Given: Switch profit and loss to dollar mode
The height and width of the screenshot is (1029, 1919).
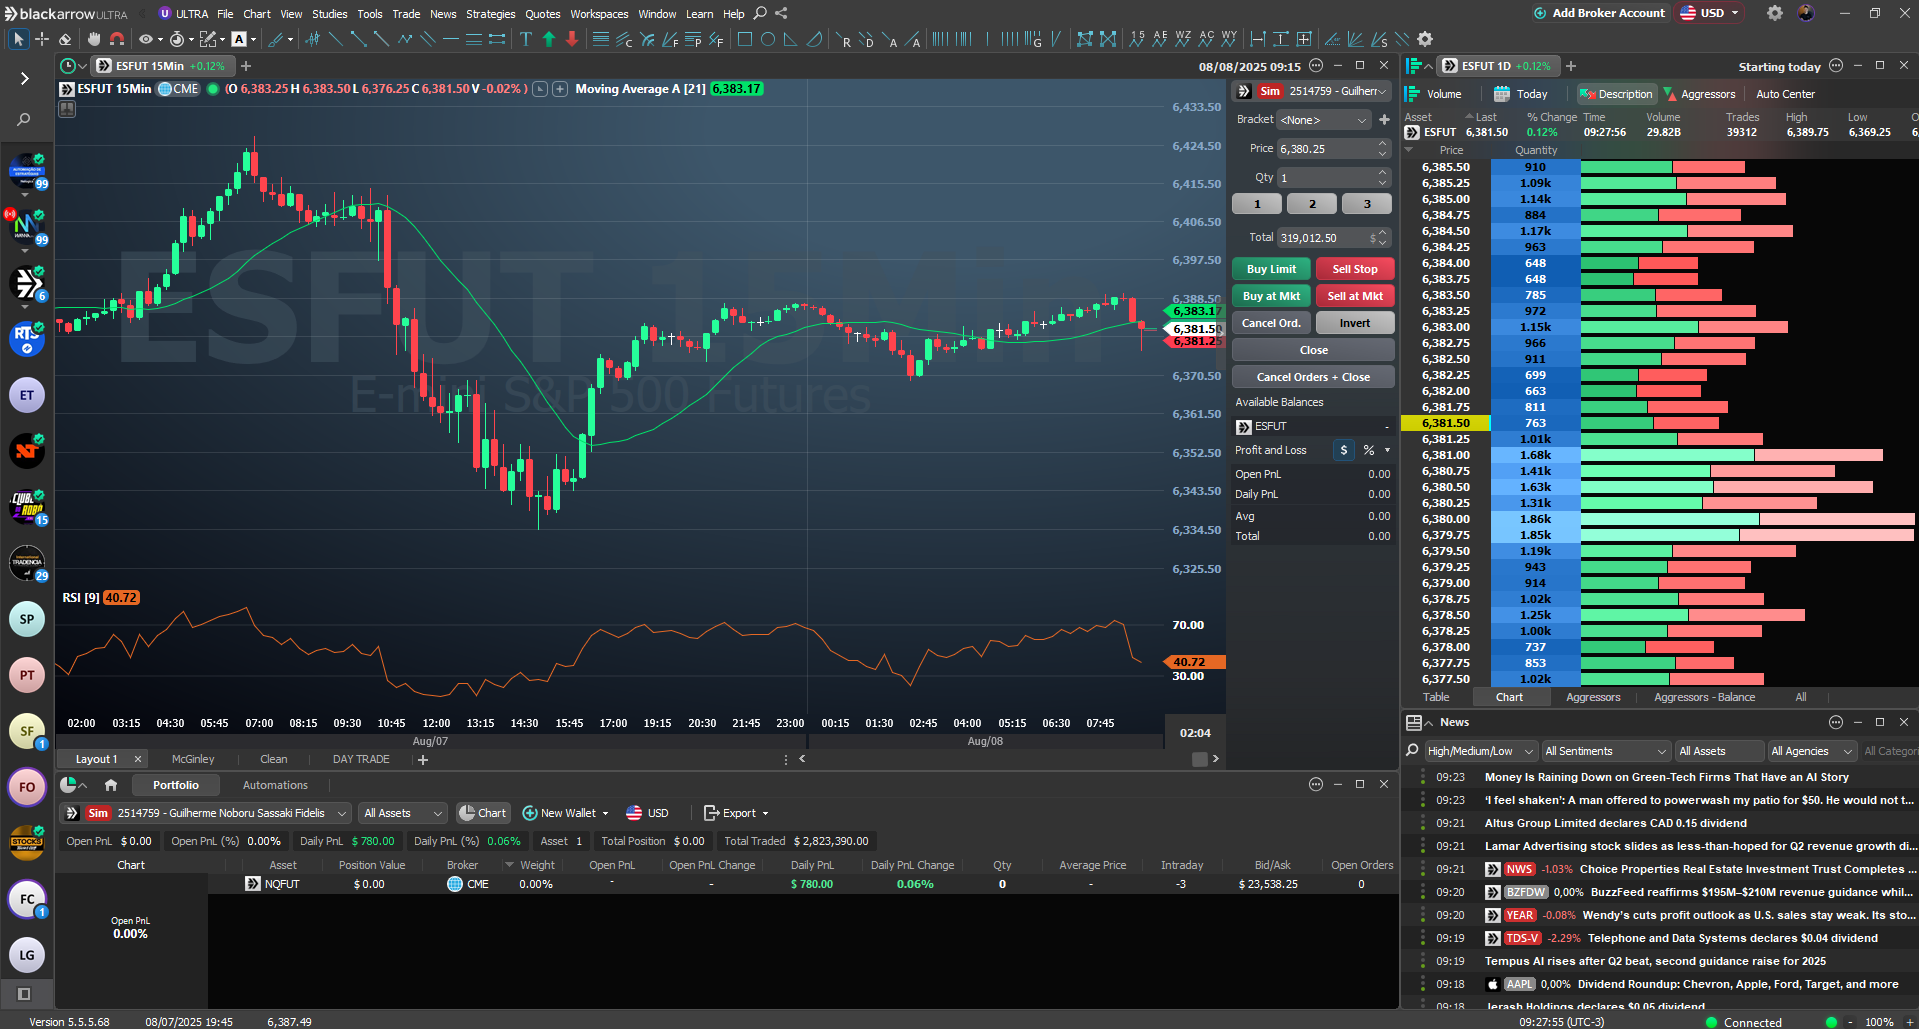Looking at the screenshot, I should (x=1344, y=450).
